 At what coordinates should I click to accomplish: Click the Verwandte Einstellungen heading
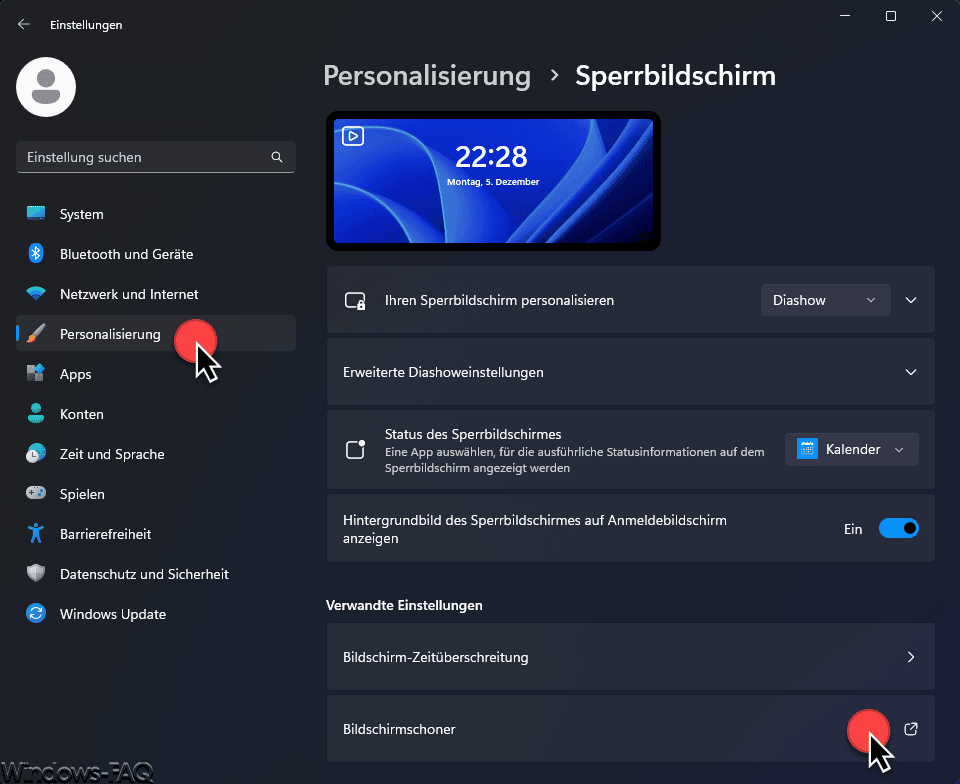(404, 605)
